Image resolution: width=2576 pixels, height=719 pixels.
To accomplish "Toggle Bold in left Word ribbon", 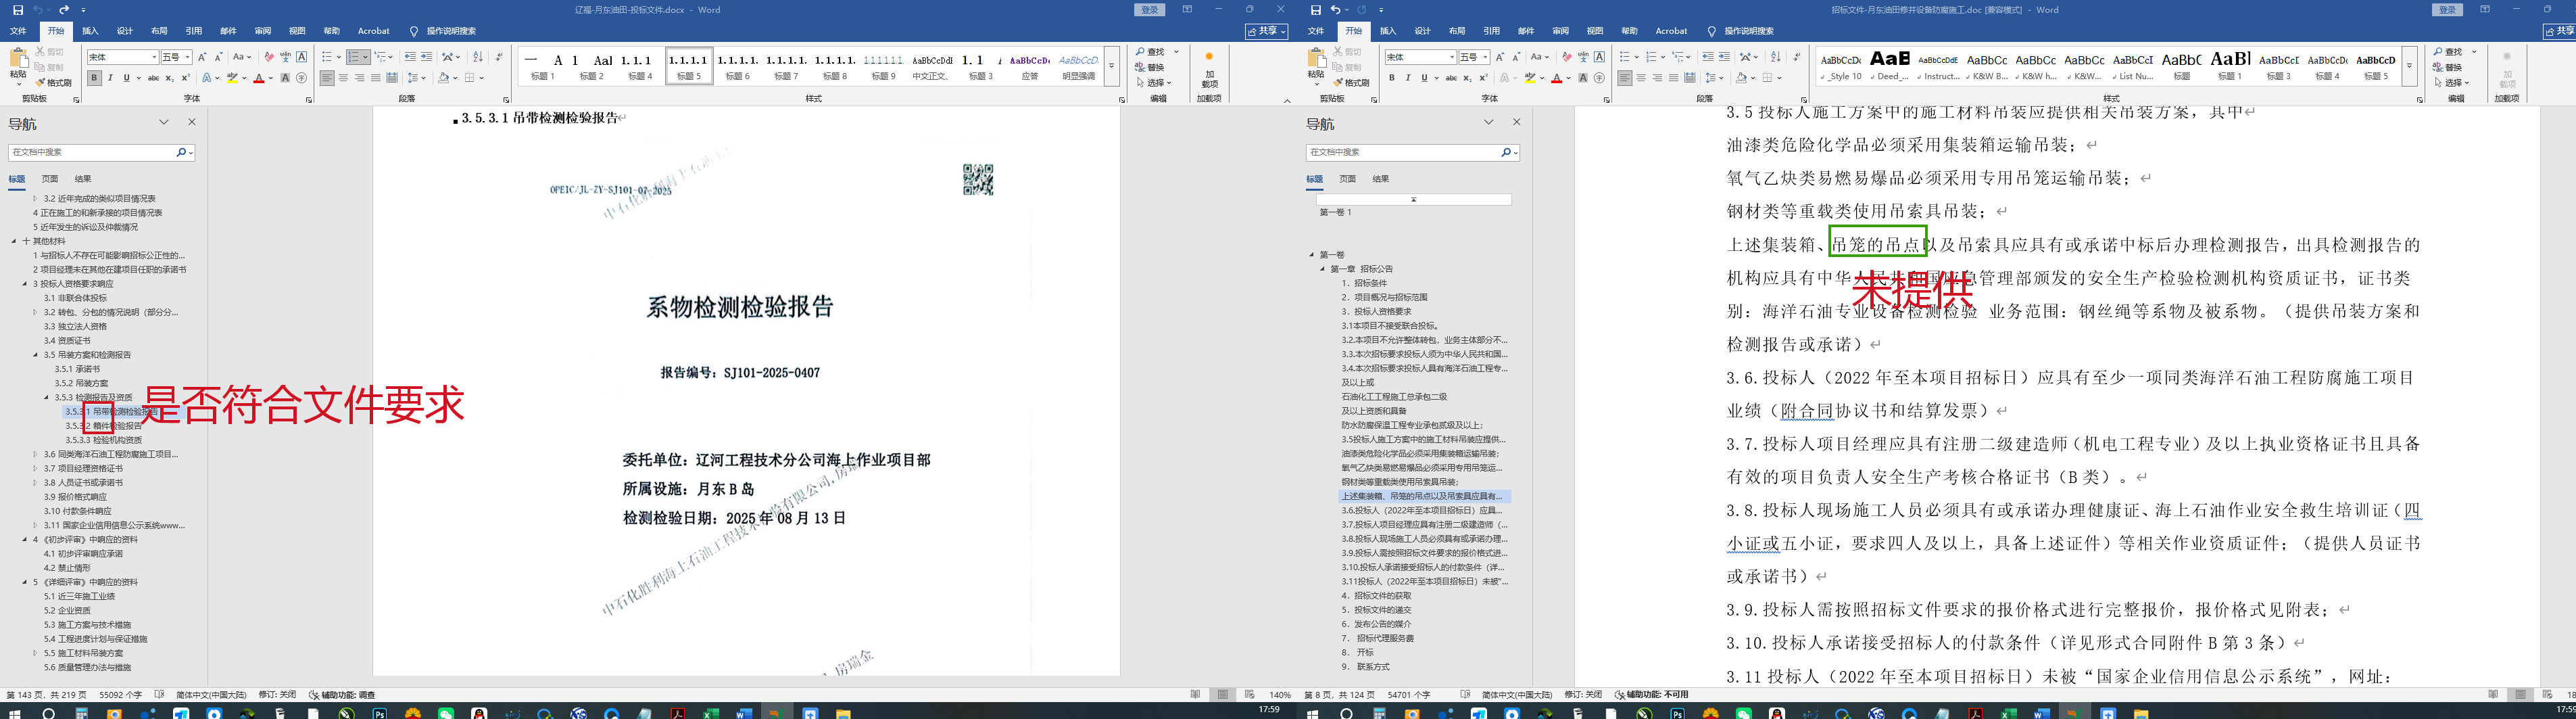I will 94,78.
